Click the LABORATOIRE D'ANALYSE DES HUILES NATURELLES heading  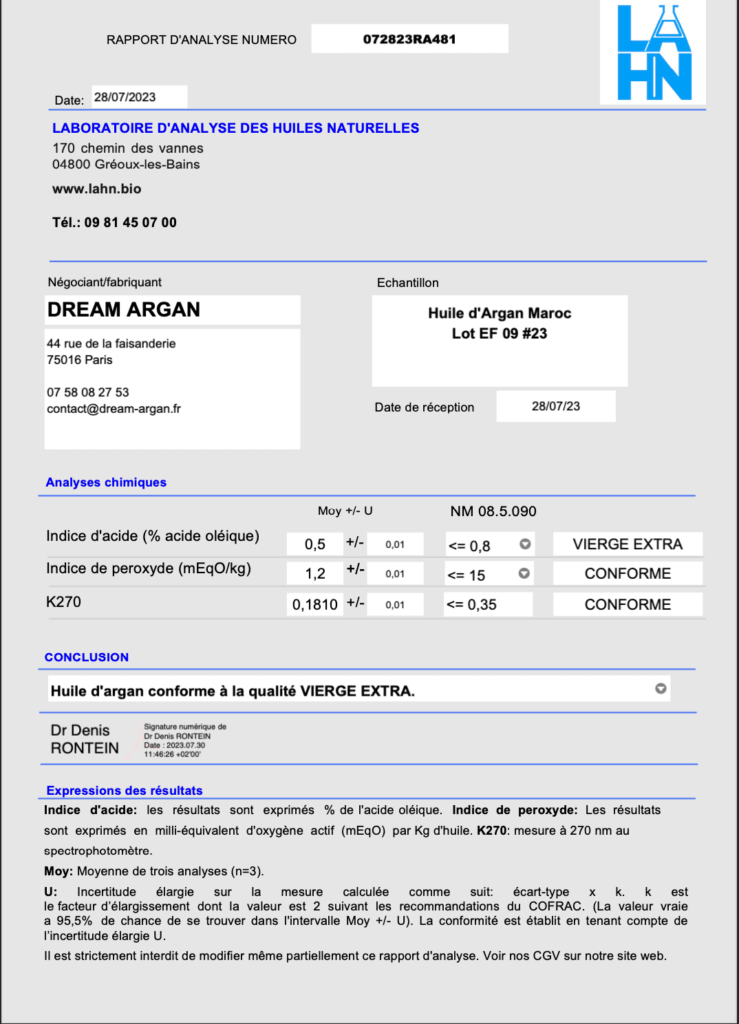click(236, 128)
